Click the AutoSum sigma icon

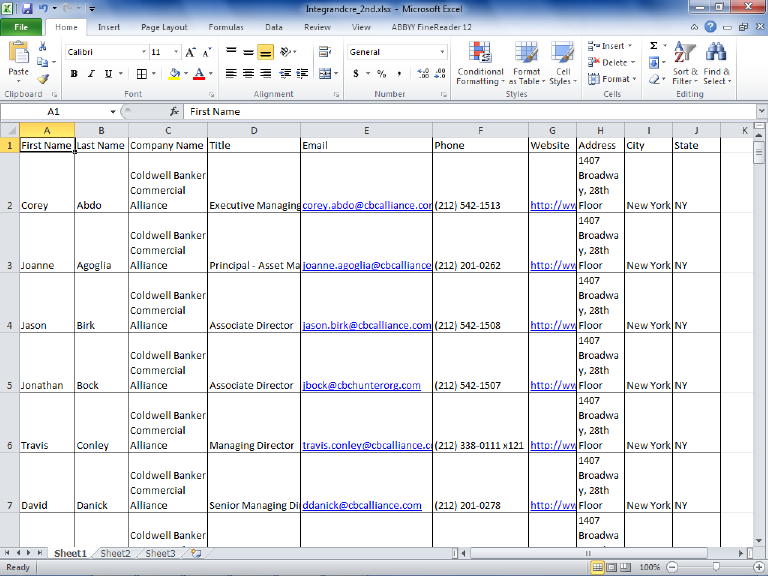[653, 46]
